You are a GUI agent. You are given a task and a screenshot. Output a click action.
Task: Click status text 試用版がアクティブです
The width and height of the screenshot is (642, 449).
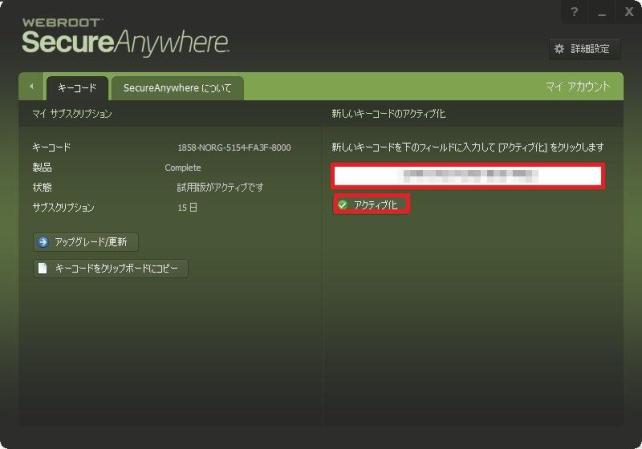[220, 187]
